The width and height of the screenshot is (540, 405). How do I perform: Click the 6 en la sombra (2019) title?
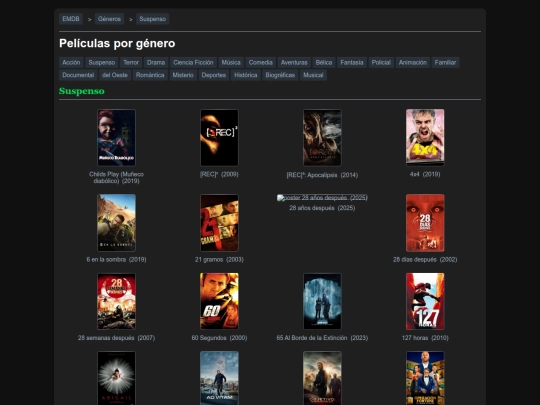(116, 259)
